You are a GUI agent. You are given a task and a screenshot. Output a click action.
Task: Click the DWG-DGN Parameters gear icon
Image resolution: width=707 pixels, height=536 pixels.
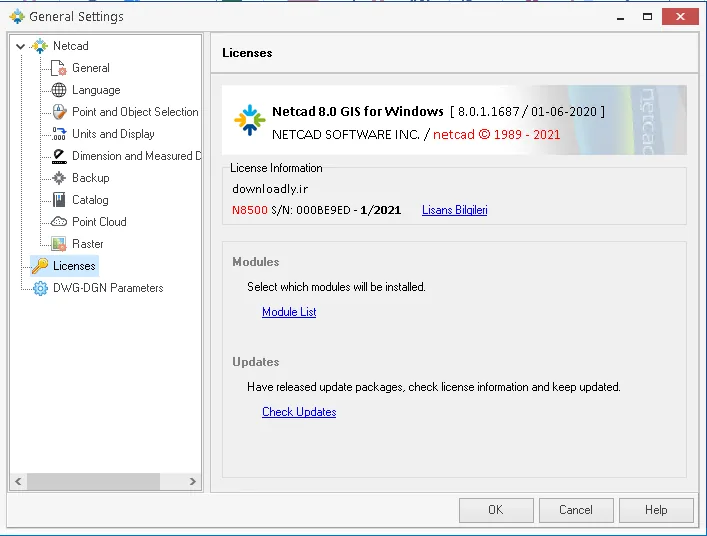40,288
